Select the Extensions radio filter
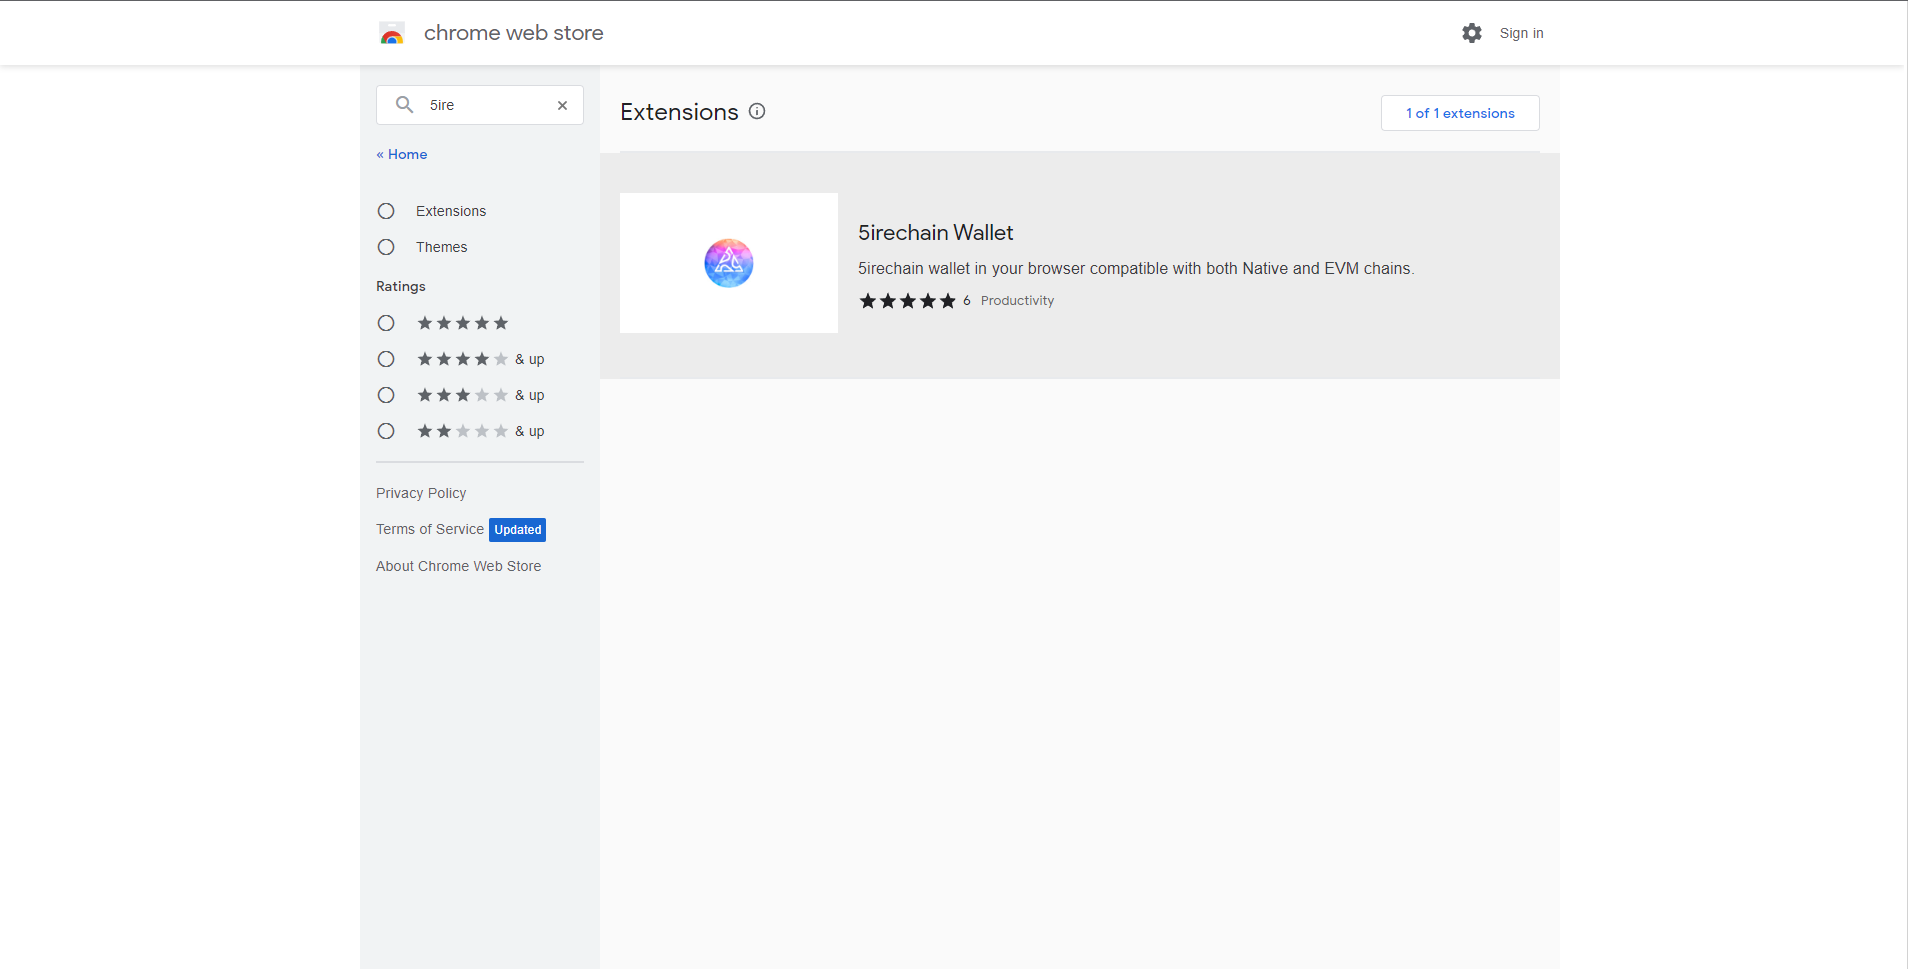This screenshot has height=969, width=1908. (x=386, y=211)
